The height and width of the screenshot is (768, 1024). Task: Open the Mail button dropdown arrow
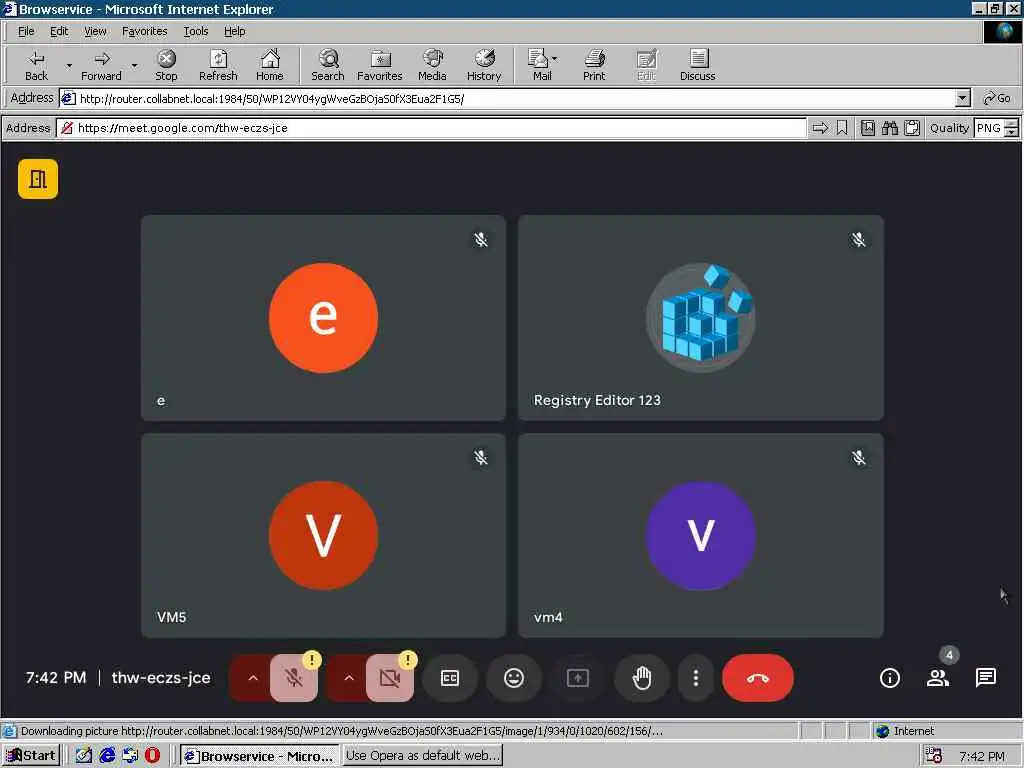(x=554, y=59)
